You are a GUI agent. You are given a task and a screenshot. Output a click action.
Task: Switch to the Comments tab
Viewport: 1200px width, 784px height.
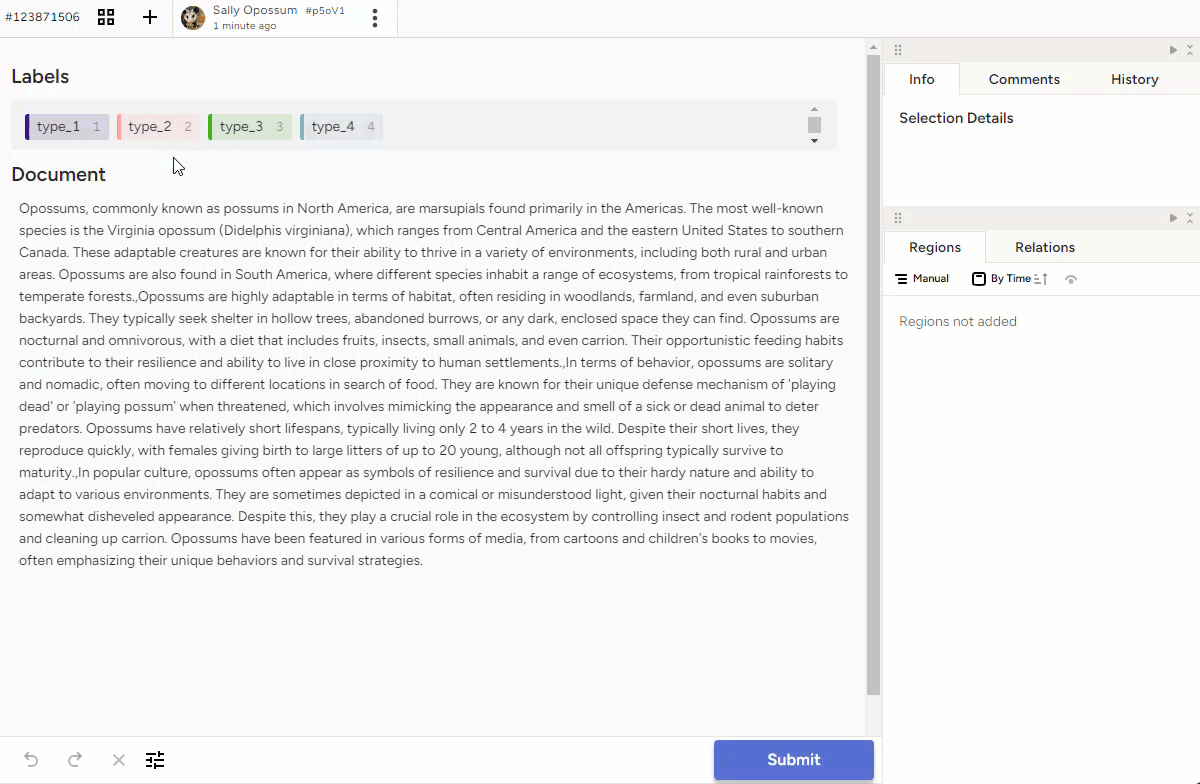pyautogui.click(x=1024, y=79)
